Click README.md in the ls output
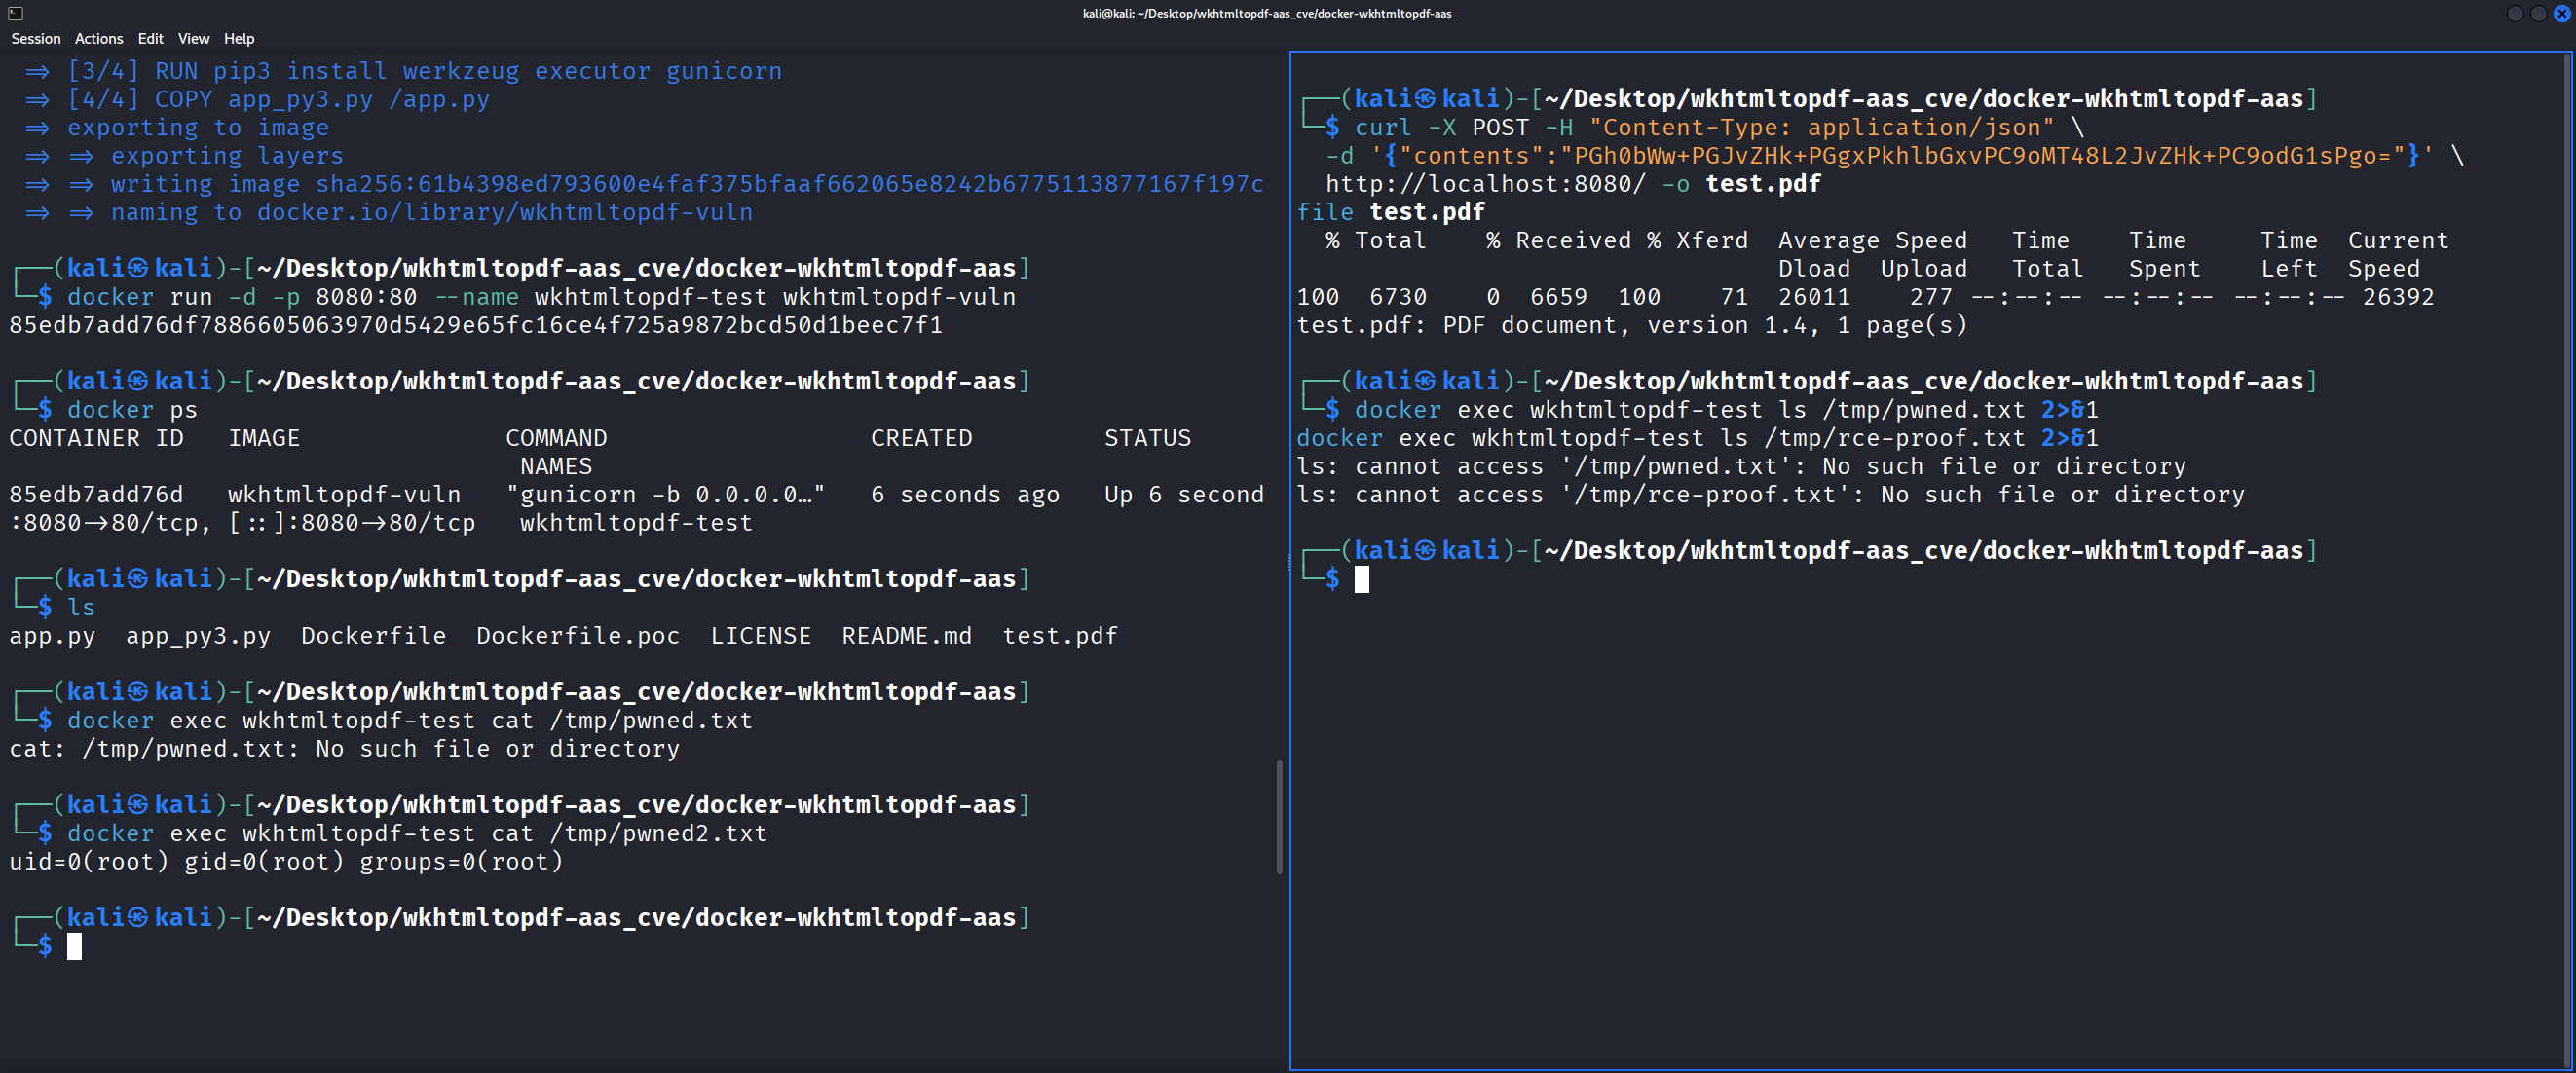This screenshot has height=1073, width=2576. pyautogui.click(x=906, y=636)
